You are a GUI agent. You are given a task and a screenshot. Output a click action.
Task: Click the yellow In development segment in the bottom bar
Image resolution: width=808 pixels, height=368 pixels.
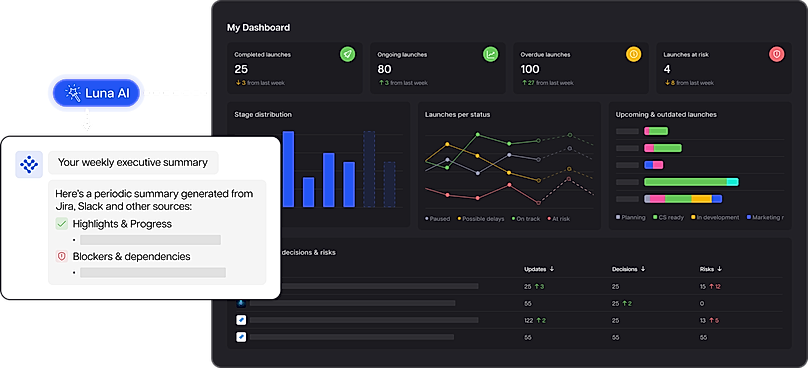(x=701, y=198)
